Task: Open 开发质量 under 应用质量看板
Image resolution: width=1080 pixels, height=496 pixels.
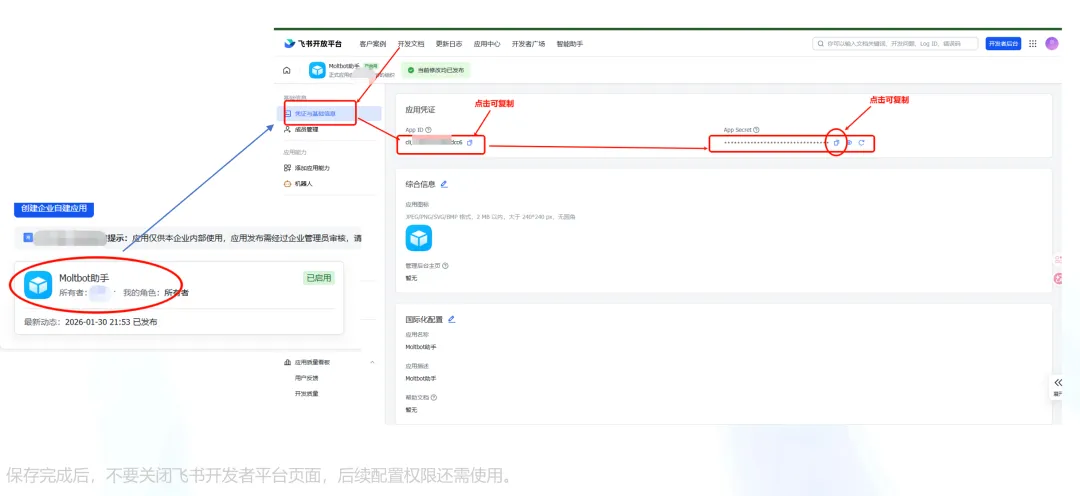Action: (307, 393)
